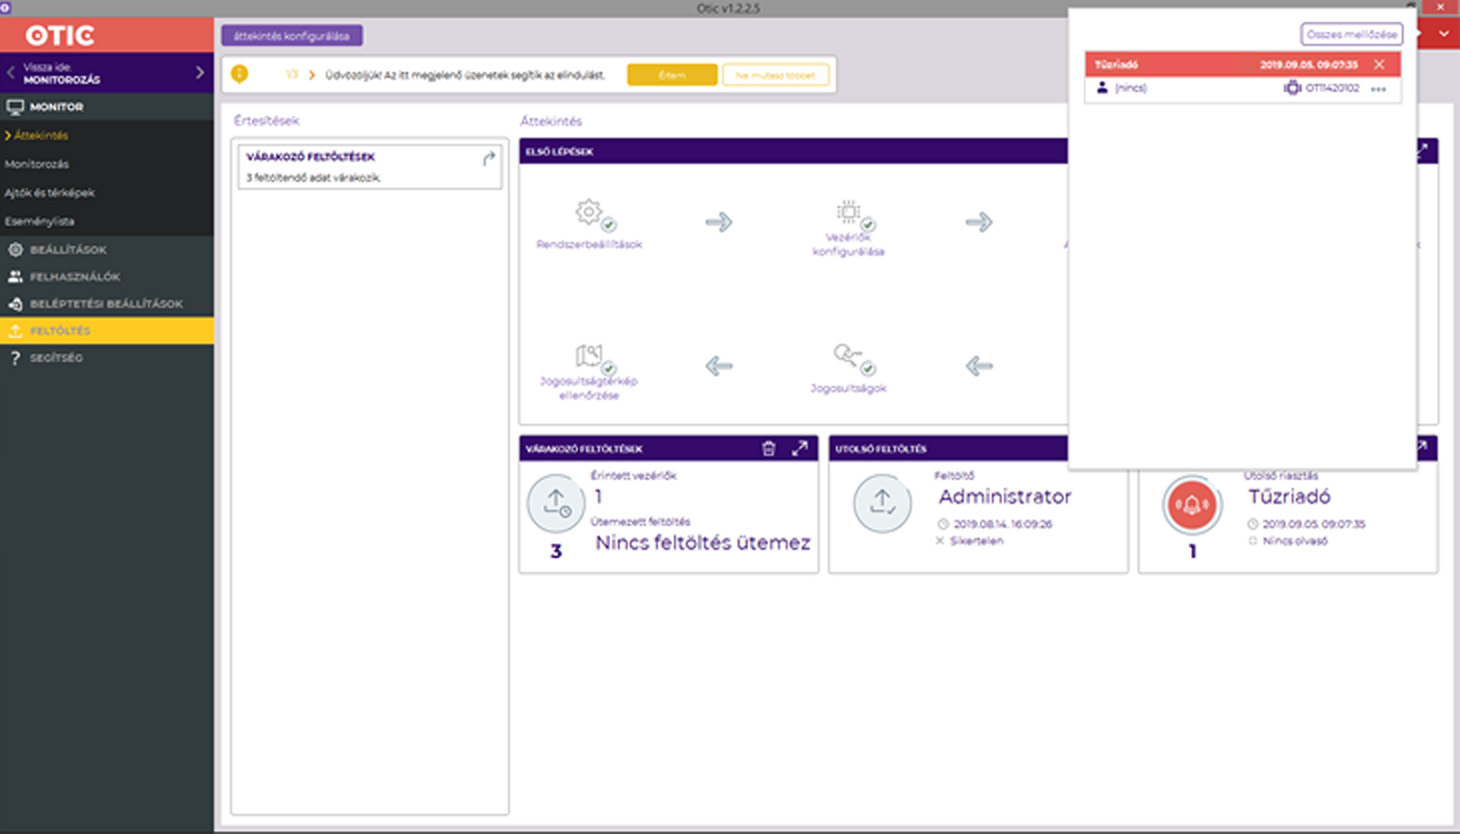Click the yellow Értem button
The image size is (1460, 834).
pos(672,75)
